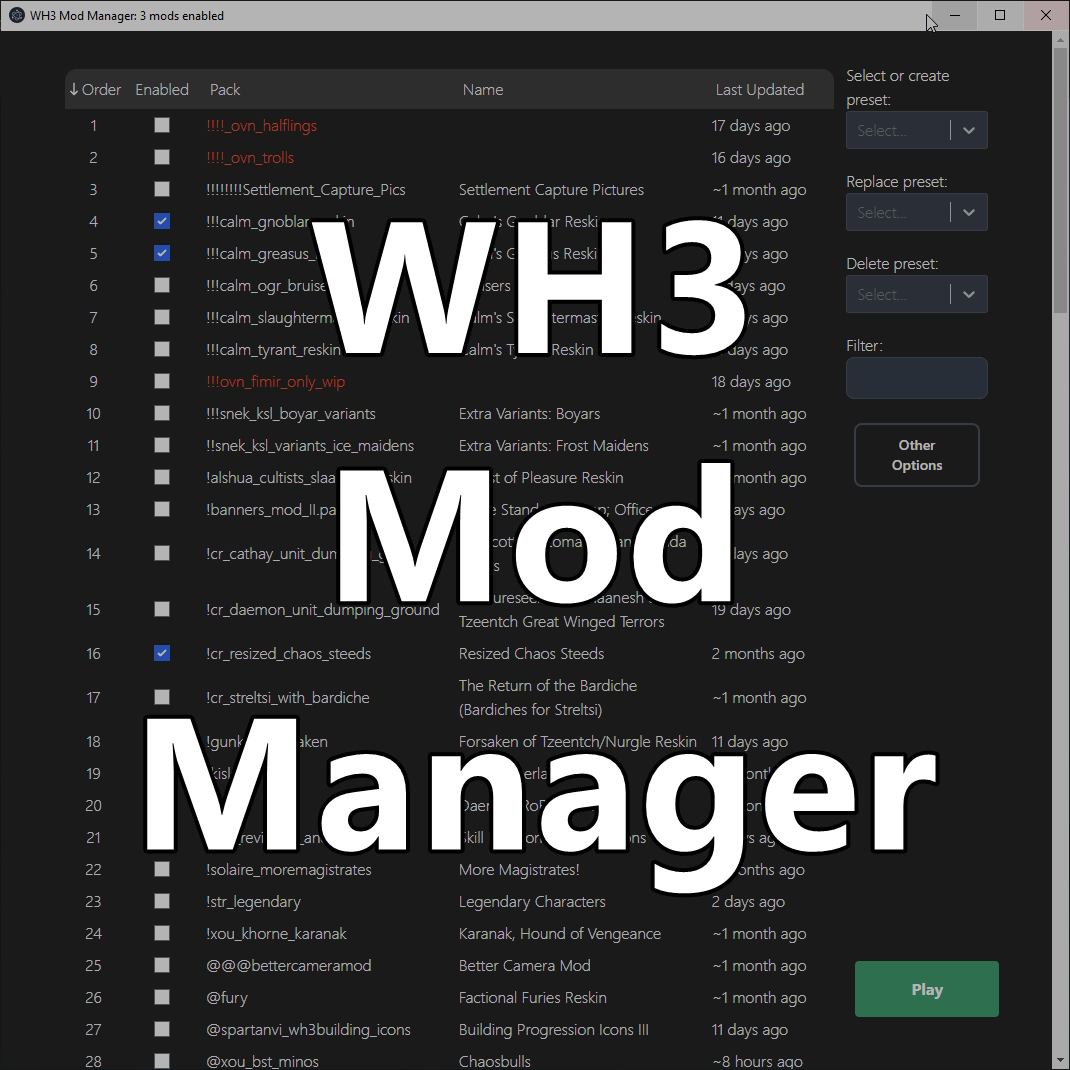
Task: Disable the !cr_resized_chaos_steeds mod checkbox
Action: 162,653
